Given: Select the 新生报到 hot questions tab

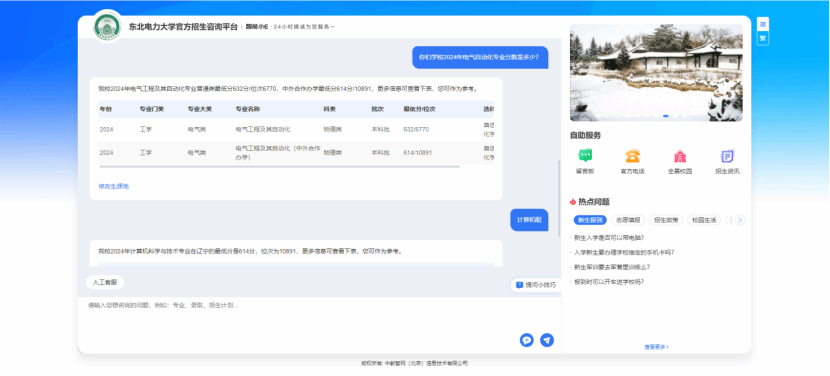Looking at the screenshot, I should 590,220.
